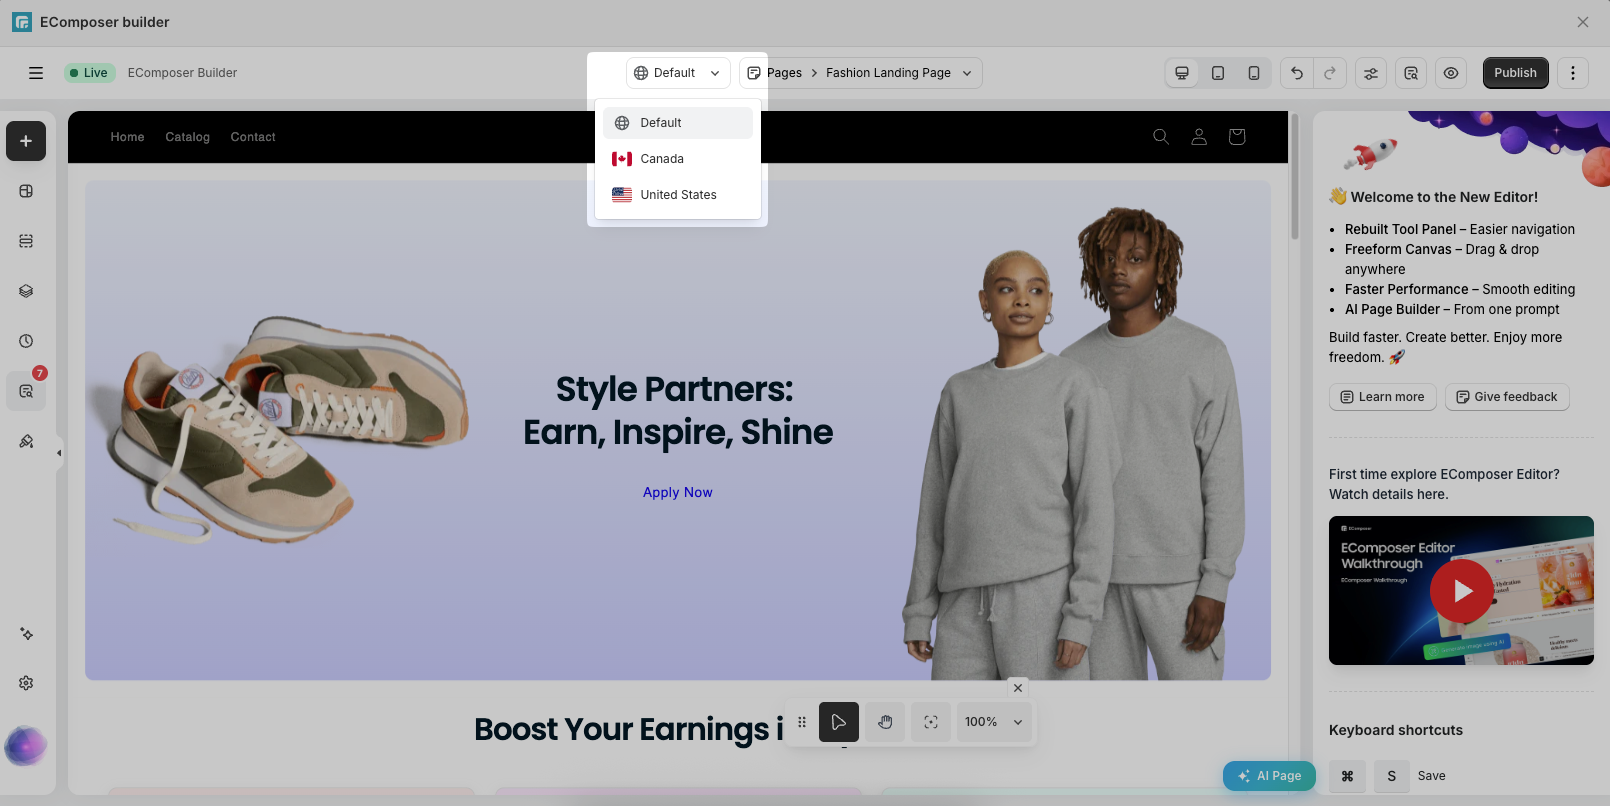Switch to desktop device view
The width and height of the screenshot is (1610, 806).
pyautogui.click(x=1182, y=73)
